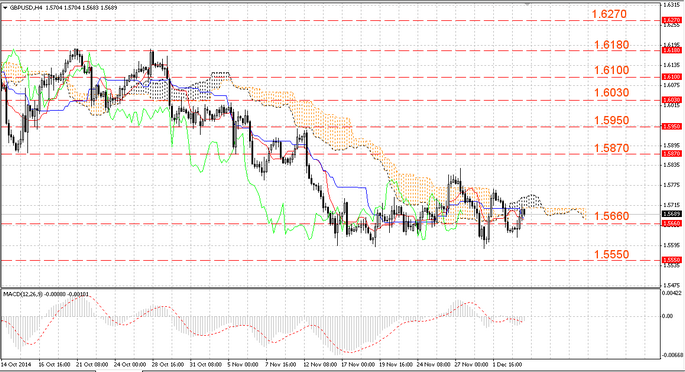Click the orange 1.6030 level label

pos(612,93)
